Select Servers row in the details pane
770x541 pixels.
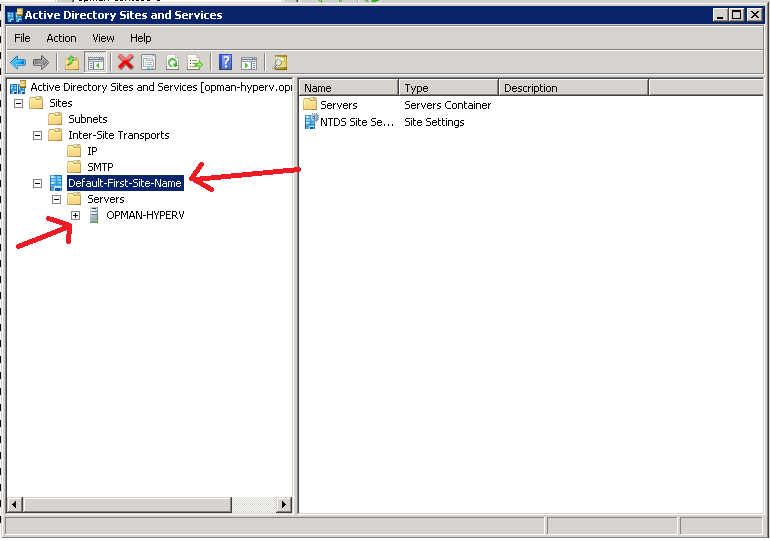pos(338,105)
